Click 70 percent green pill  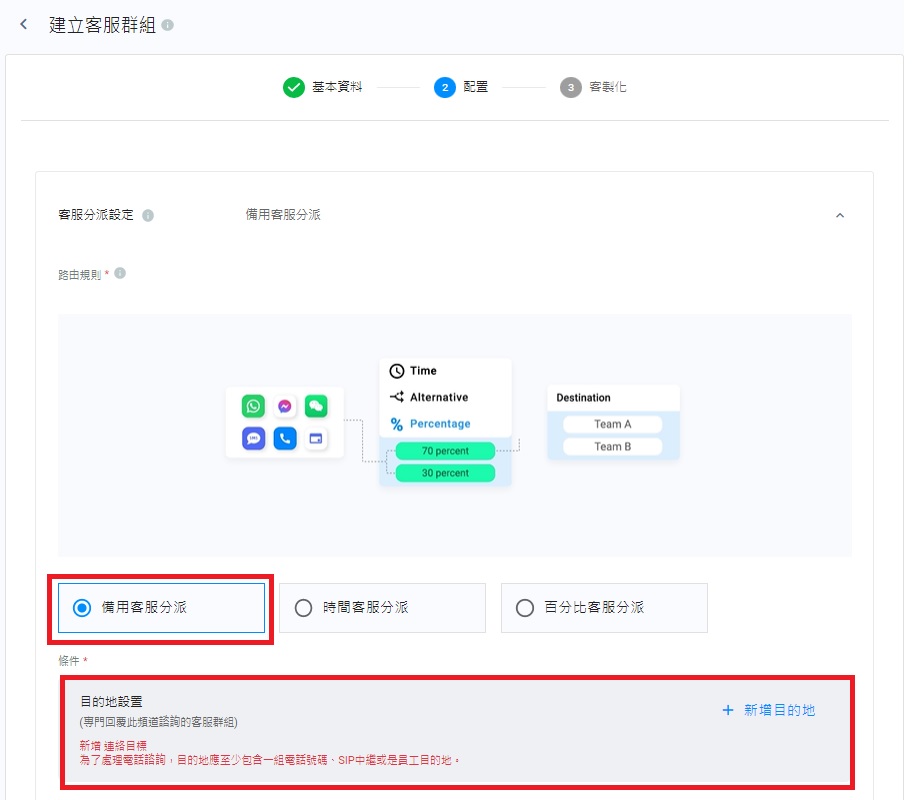(445, 450)
